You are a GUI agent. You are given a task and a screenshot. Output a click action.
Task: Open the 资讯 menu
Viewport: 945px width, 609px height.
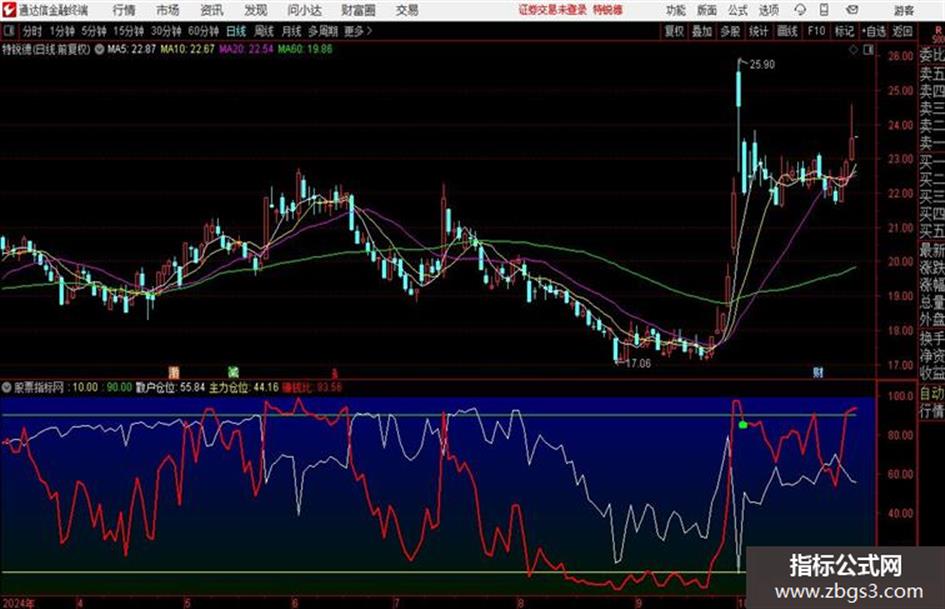pos(212,10)
